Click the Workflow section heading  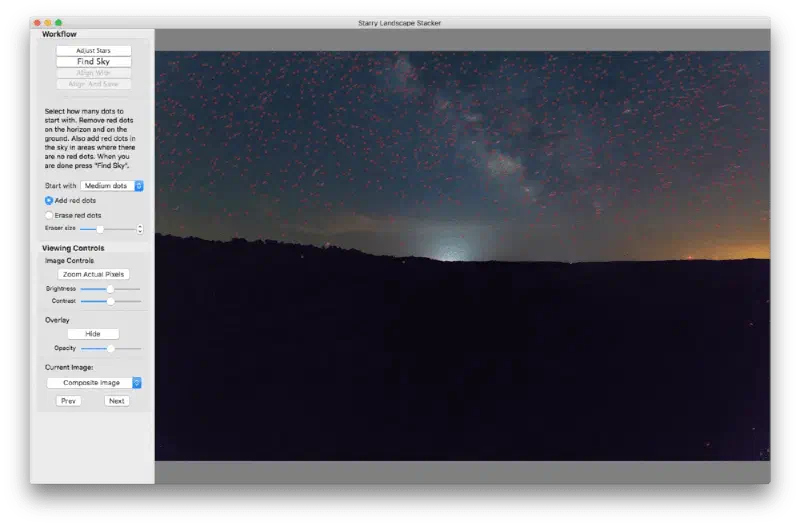point(59,34)
